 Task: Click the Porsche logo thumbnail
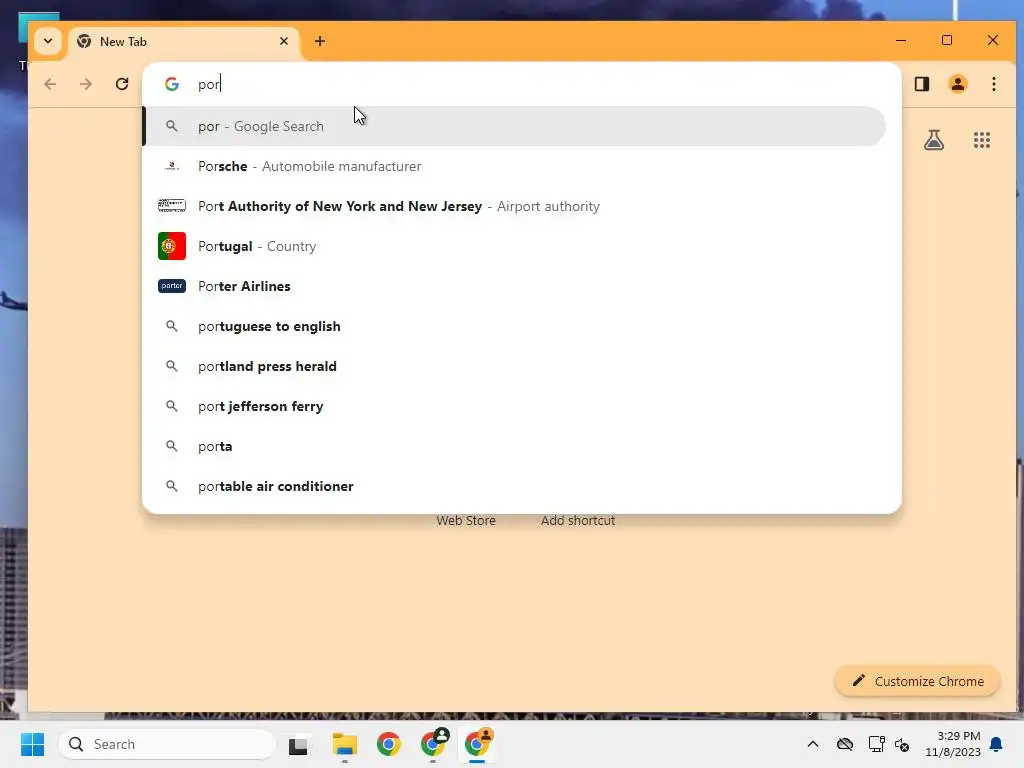172,167
